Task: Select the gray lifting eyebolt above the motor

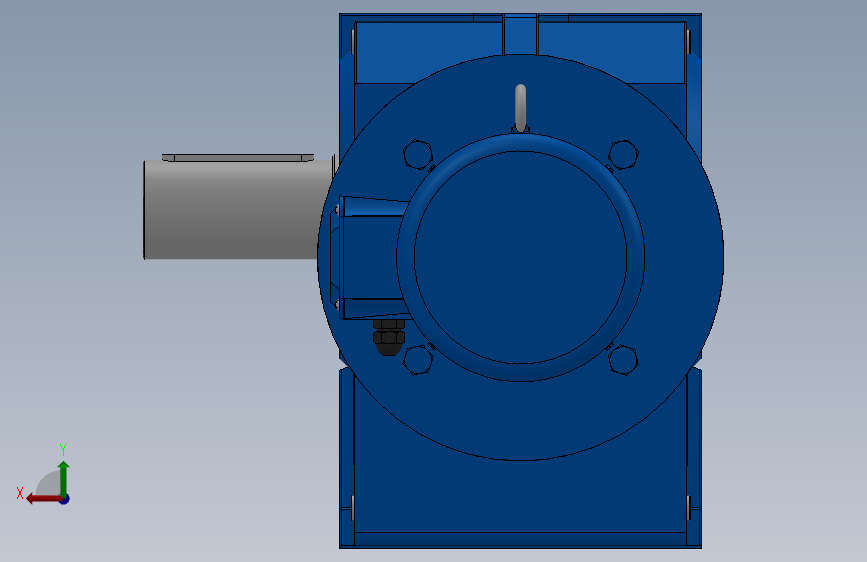Action: (x=520, y=108)
